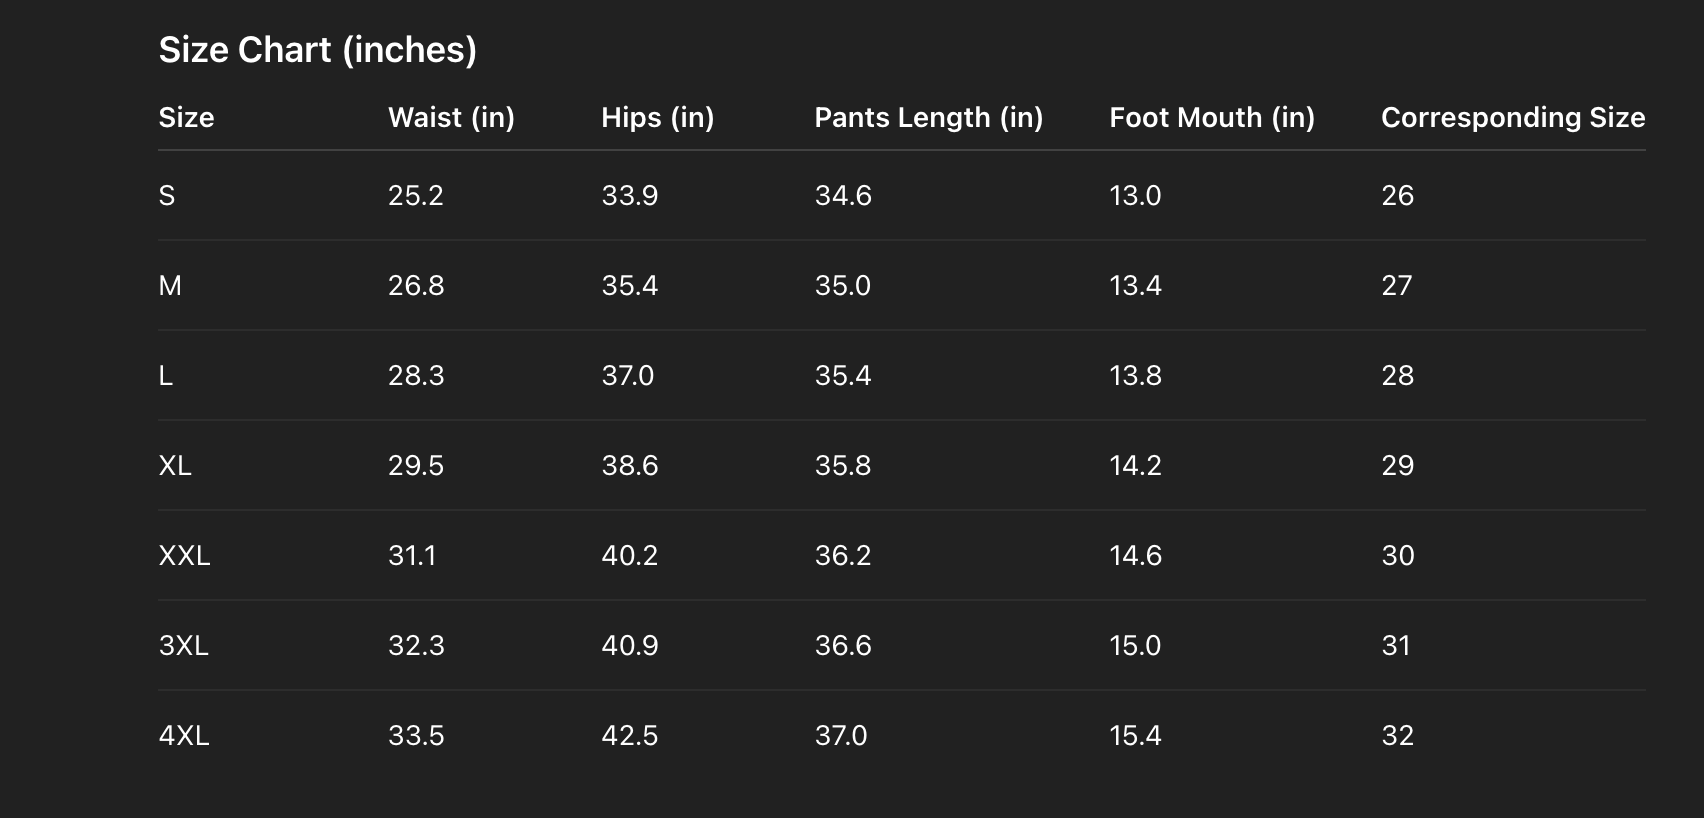Click the 3XL size row label
The image size is (1704, 818).
[x=184, y=646]
